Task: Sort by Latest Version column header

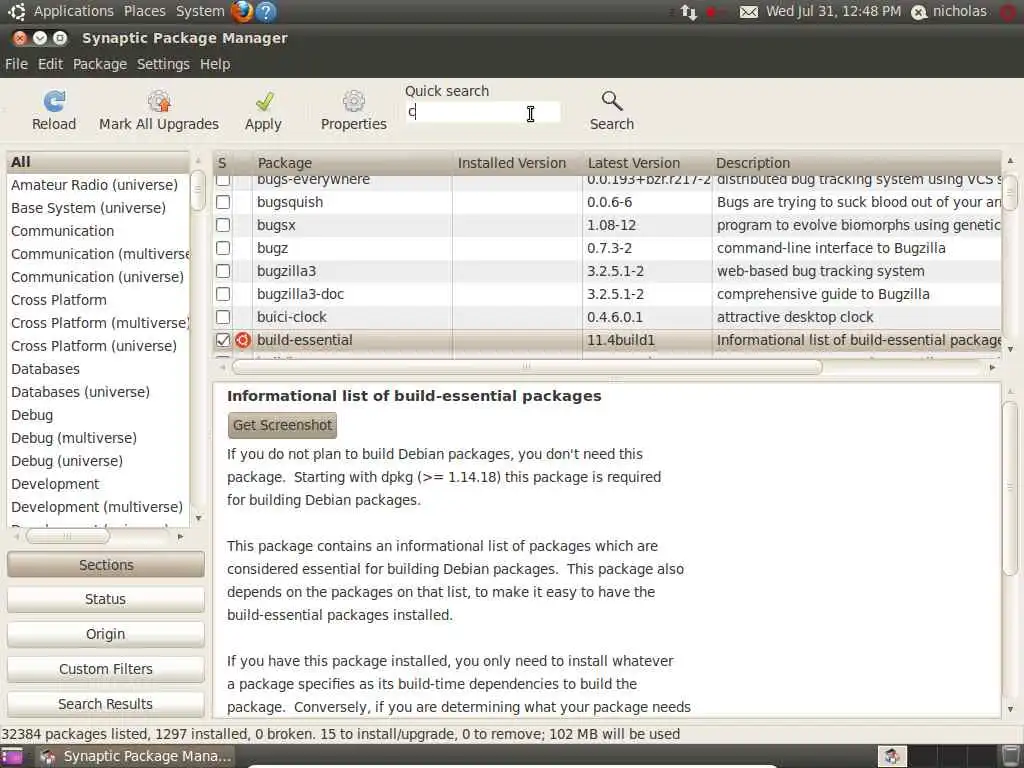Action: (647, 163)
